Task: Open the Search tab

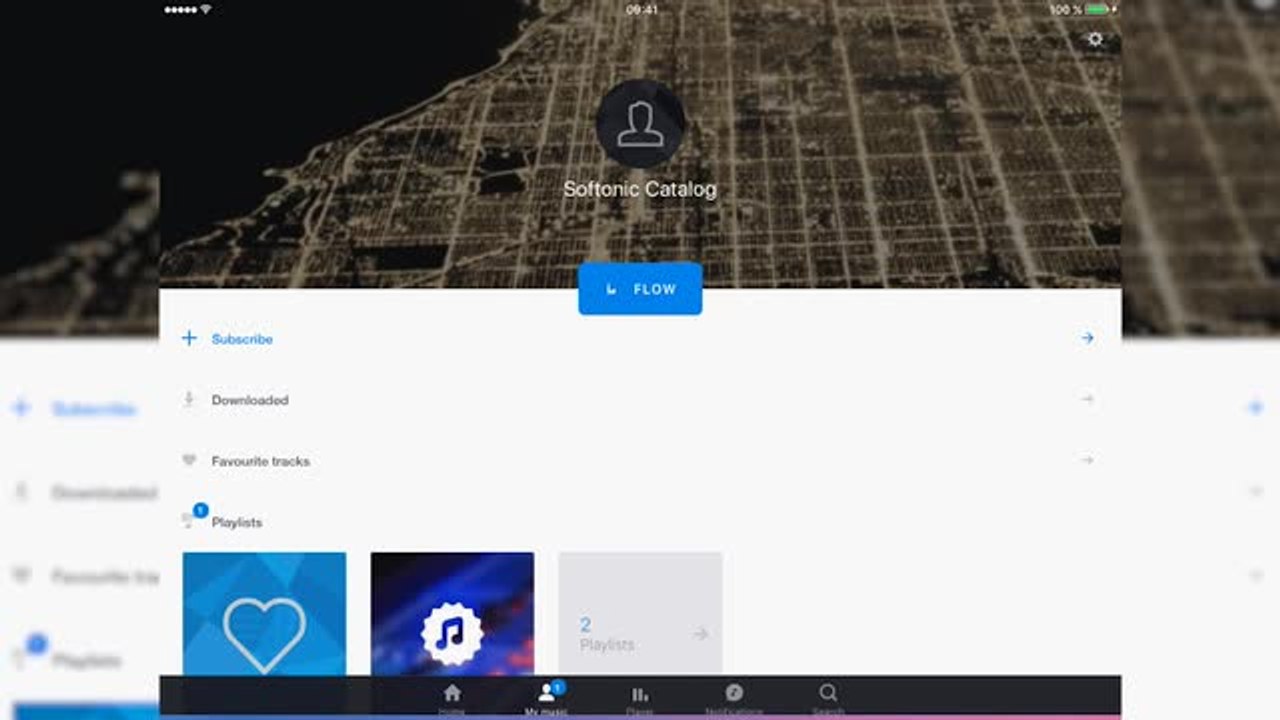Action: coord(828,698)
